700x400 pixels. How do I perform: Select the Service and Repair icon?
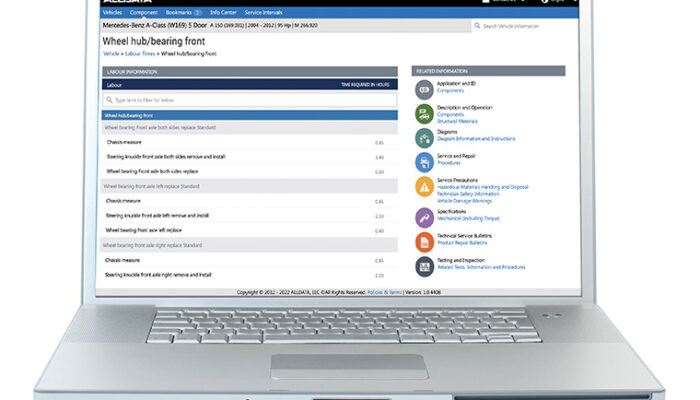pyautogui.click(x=424, y=161)
